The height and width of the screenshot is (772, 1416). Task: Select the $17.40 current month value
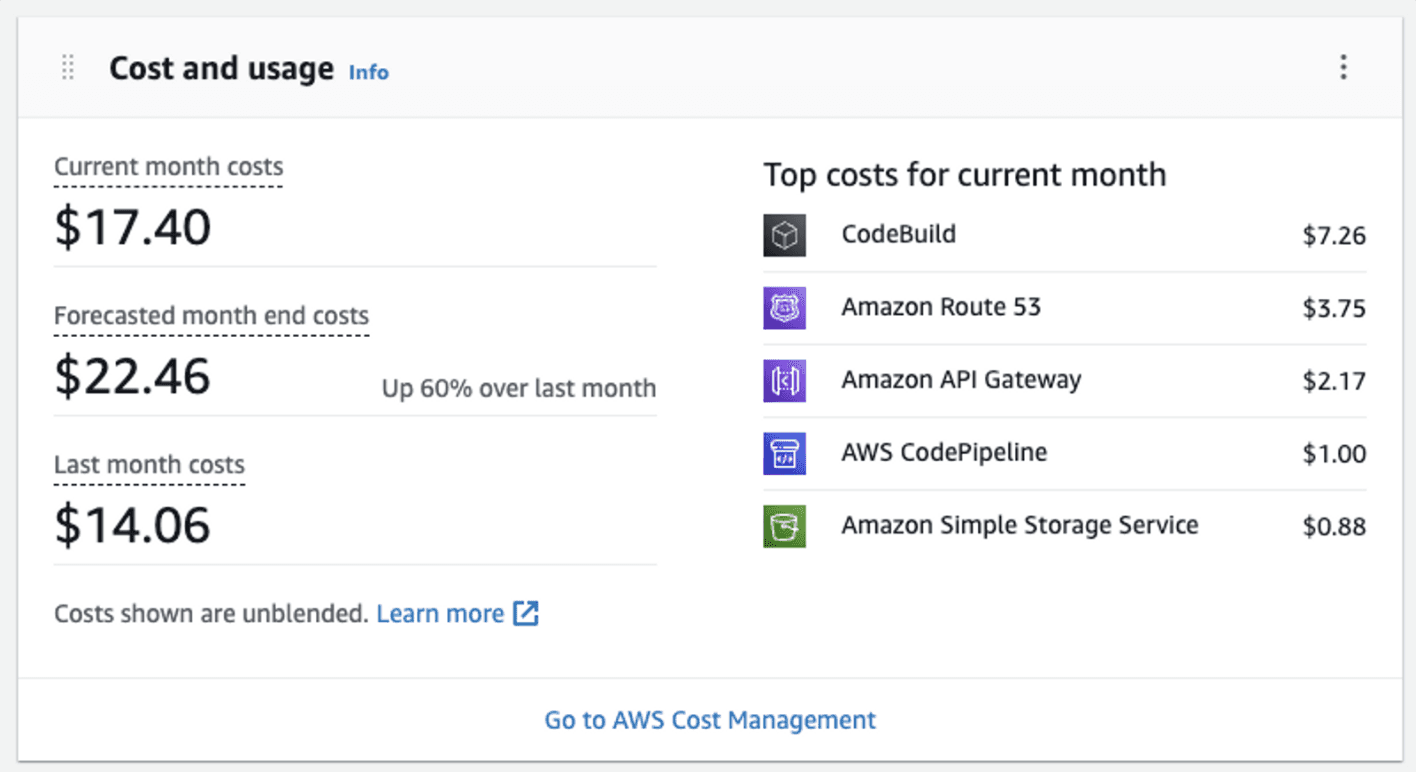click(x=132, y=226)
